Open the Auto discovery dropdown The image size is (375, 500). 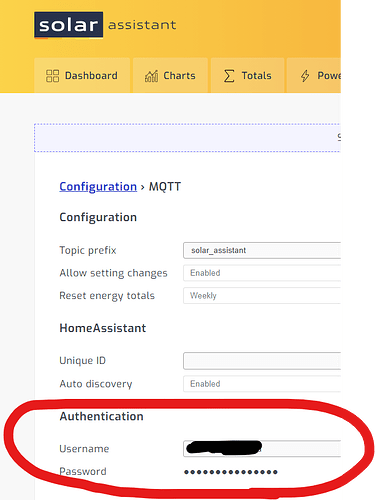pyautogui.click(x=262, y=384)
